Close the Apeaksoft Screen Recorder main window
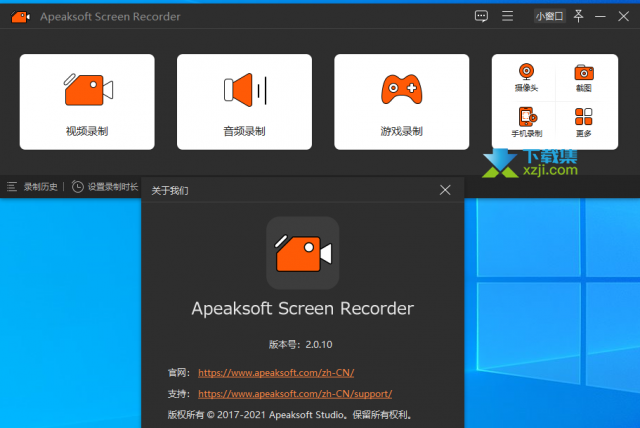Viewport: 640px width, 428px height. click(x=623, y=16)
